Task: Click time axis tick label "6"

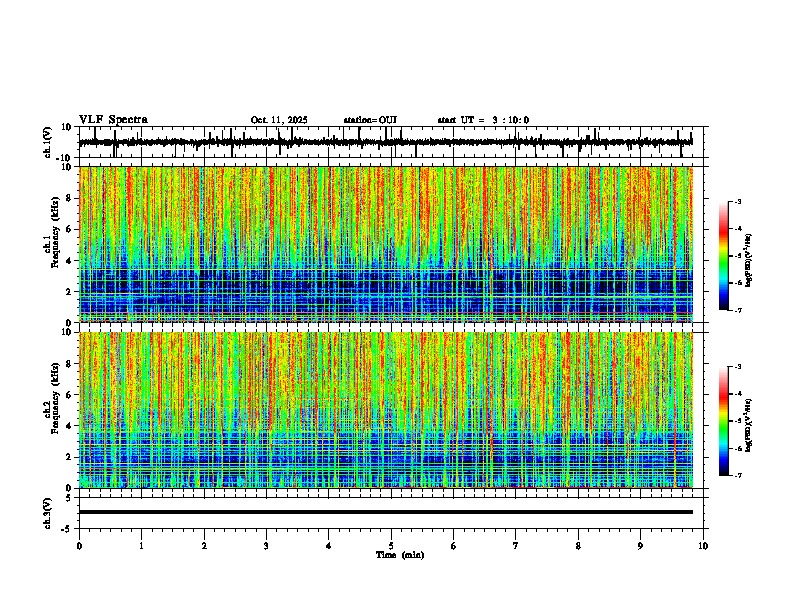Action: (454, 546)
